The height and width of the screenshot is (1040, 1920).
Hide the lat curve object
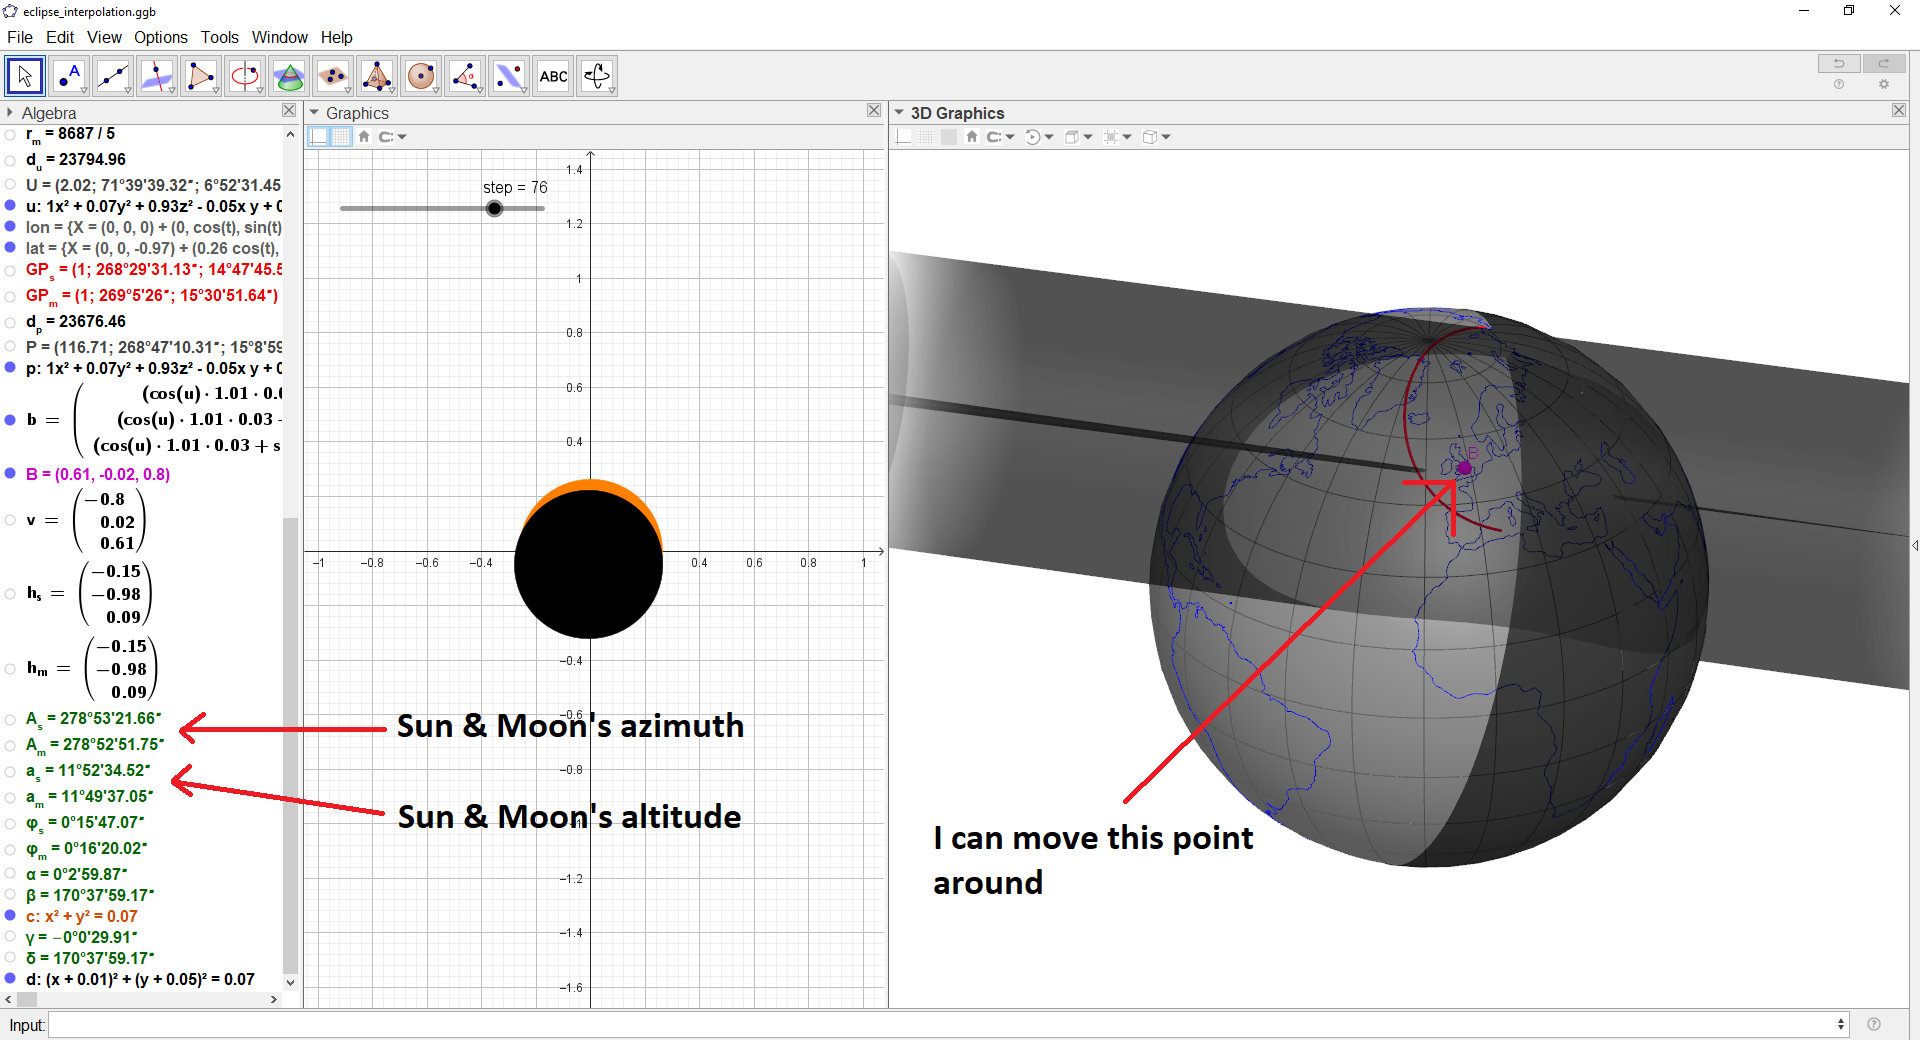pos(10,248)
